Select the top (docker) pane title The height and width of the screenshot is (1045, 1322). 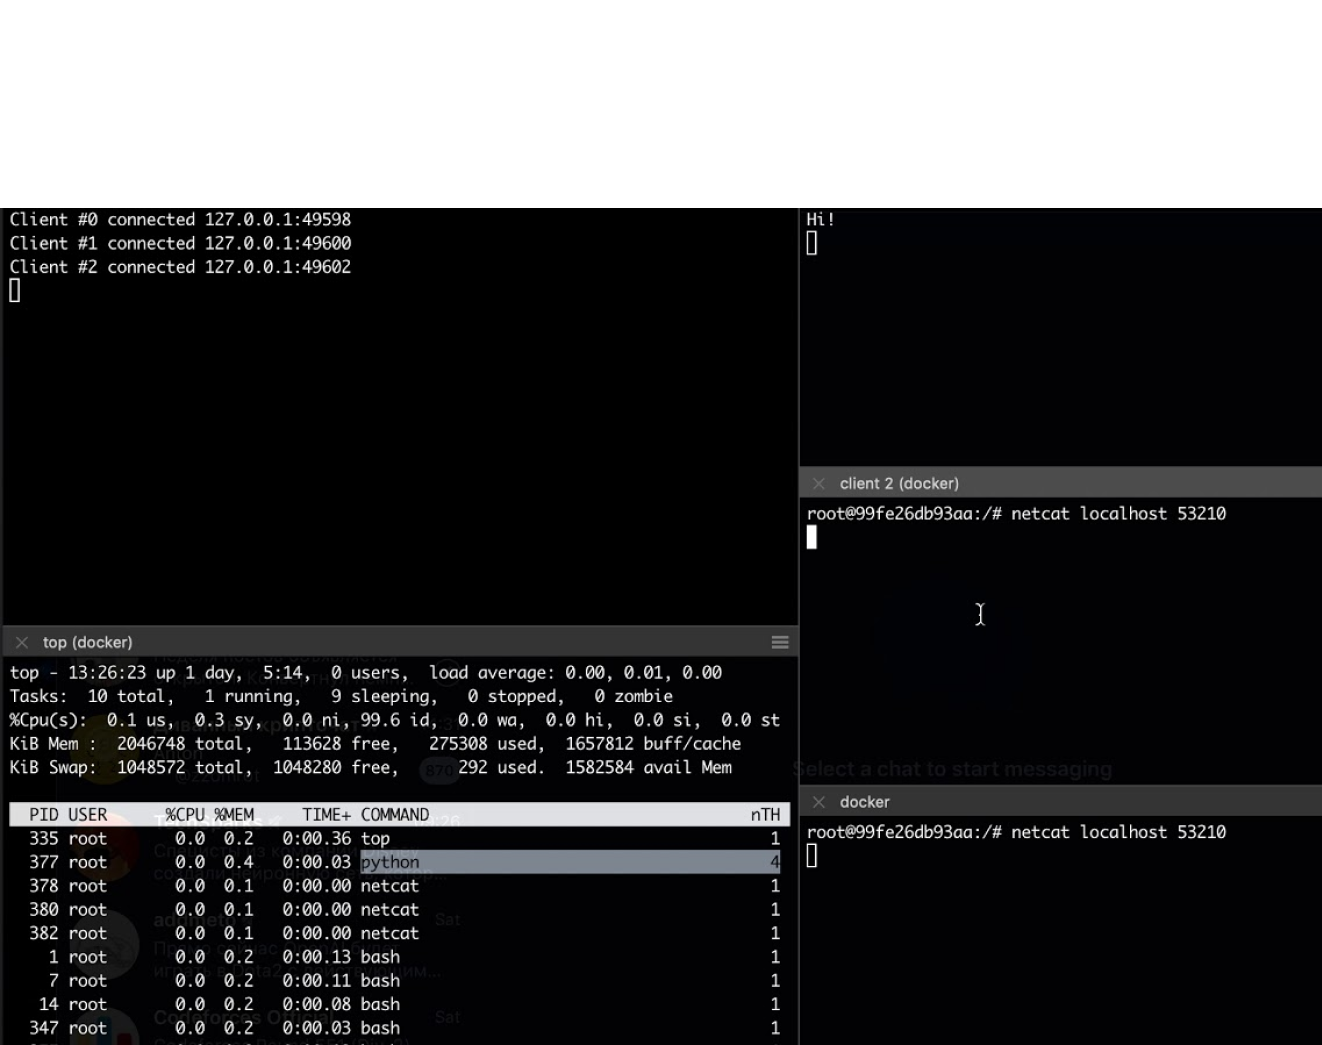(x=88, y=642)
